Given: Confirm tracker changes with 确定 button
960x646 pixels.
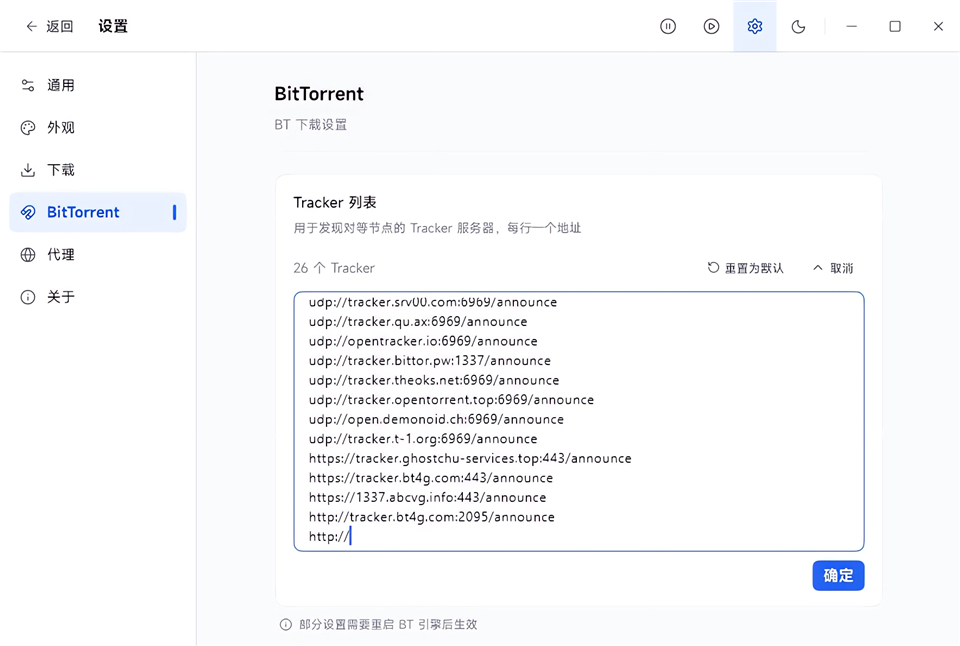Looking at the screenshot, I should (x=838, y=575).
